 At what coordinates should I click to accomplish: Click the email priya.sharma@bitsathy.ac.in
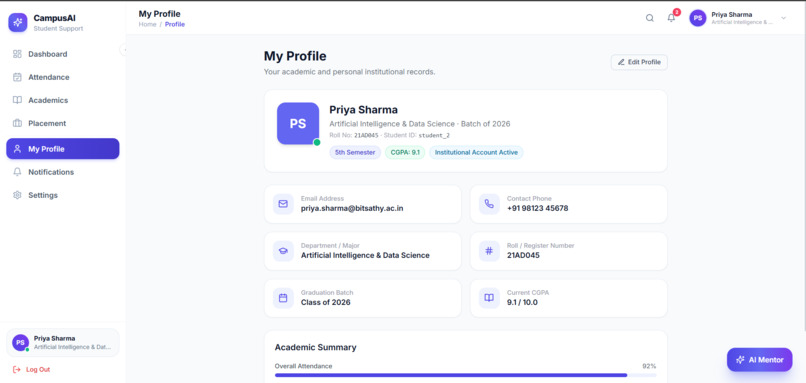(352, 209)
